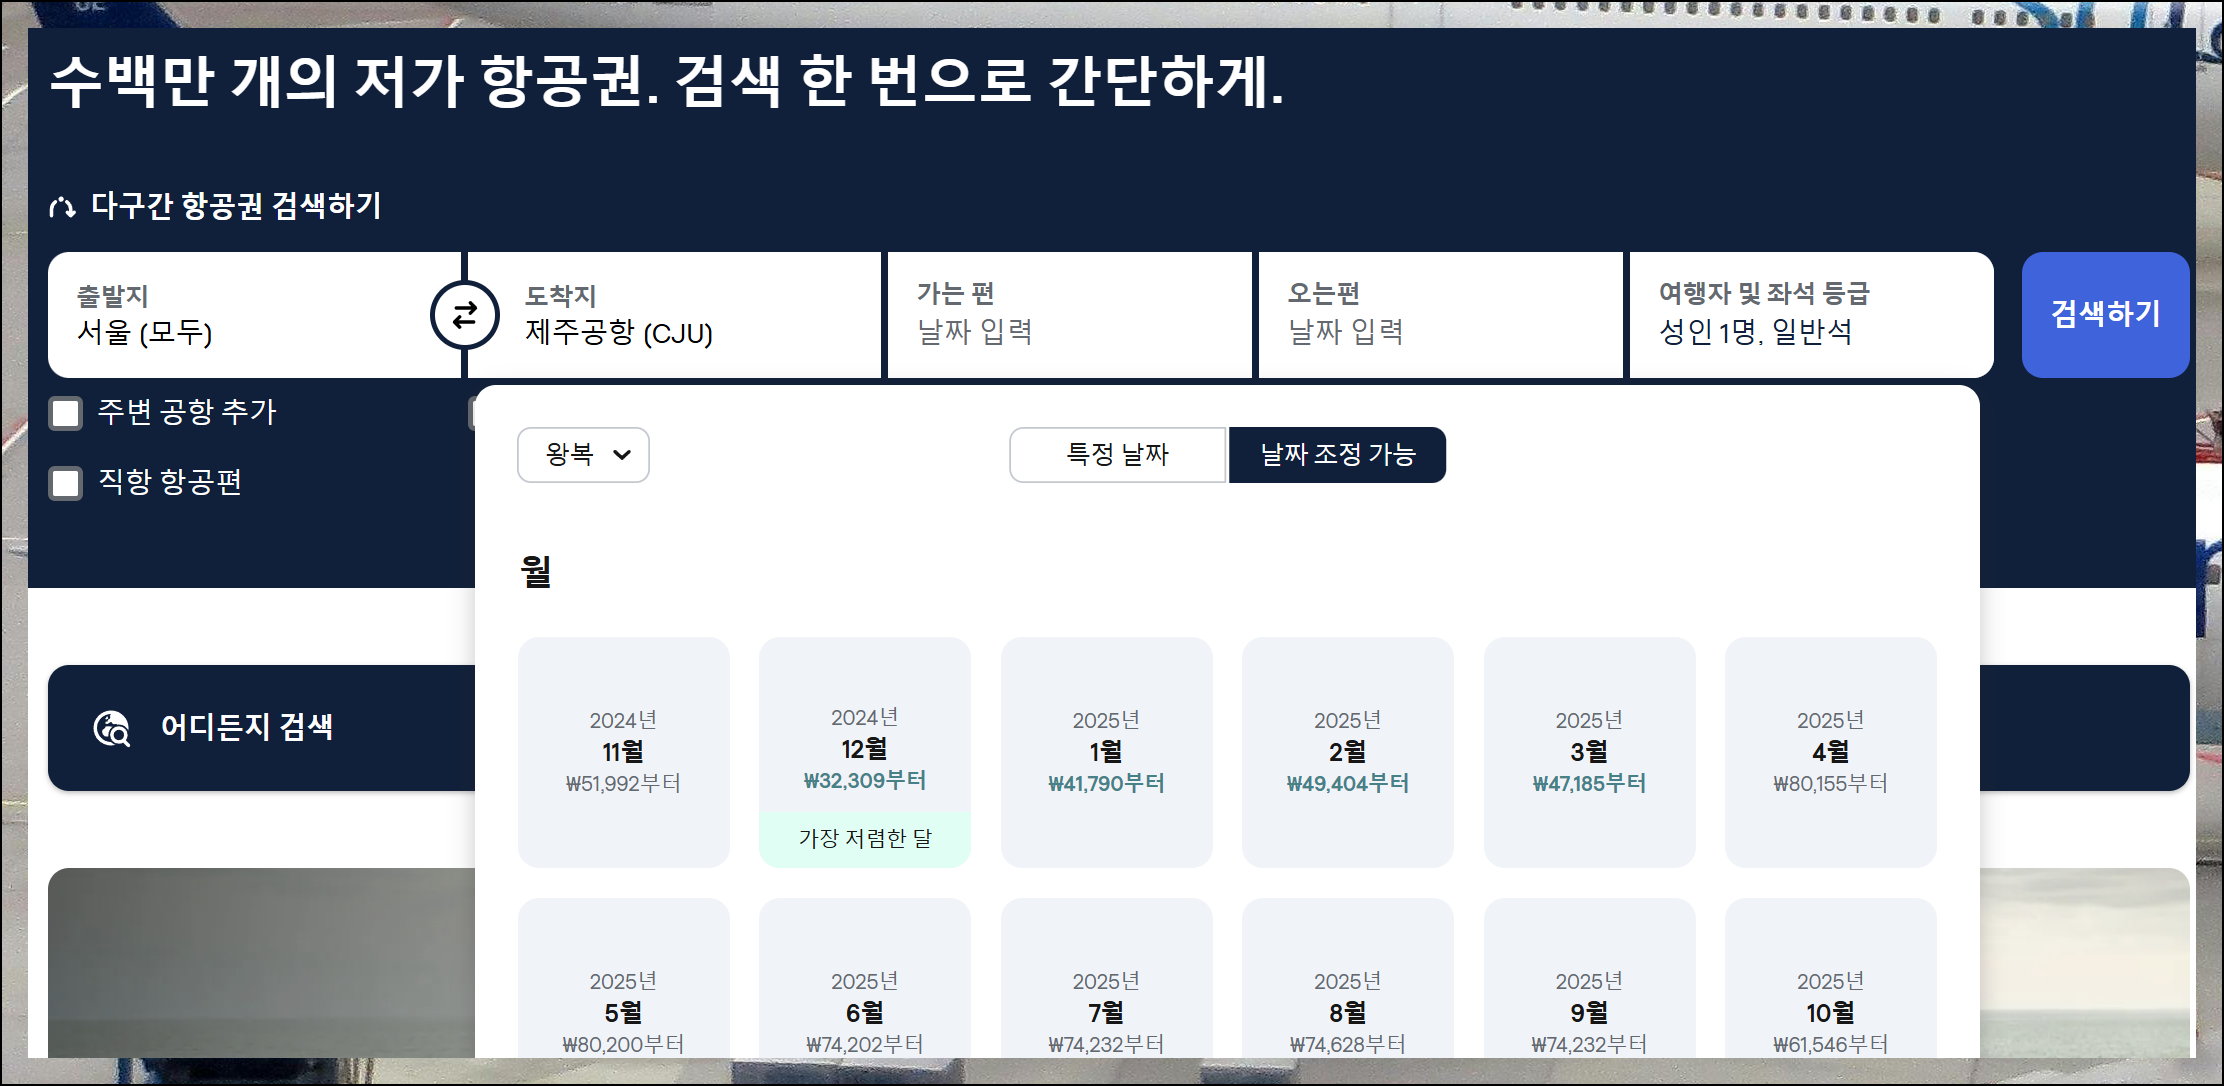Click the multi-city route icon
The width and height of the screenshot is (2224, 1086).
[x=62, y=207]
